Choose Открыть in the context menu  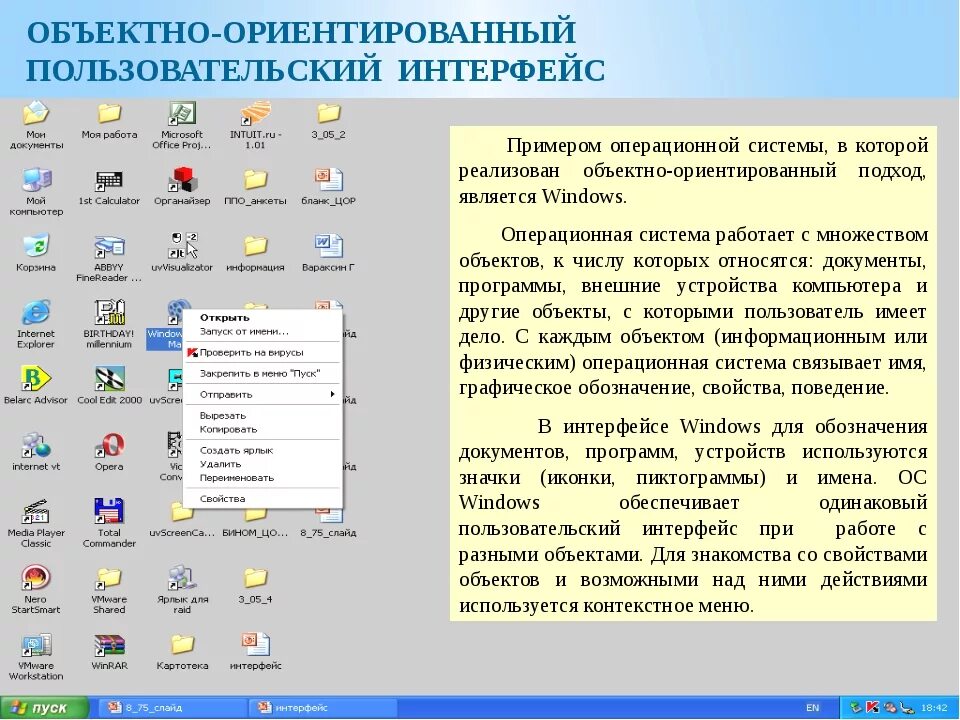262,318
